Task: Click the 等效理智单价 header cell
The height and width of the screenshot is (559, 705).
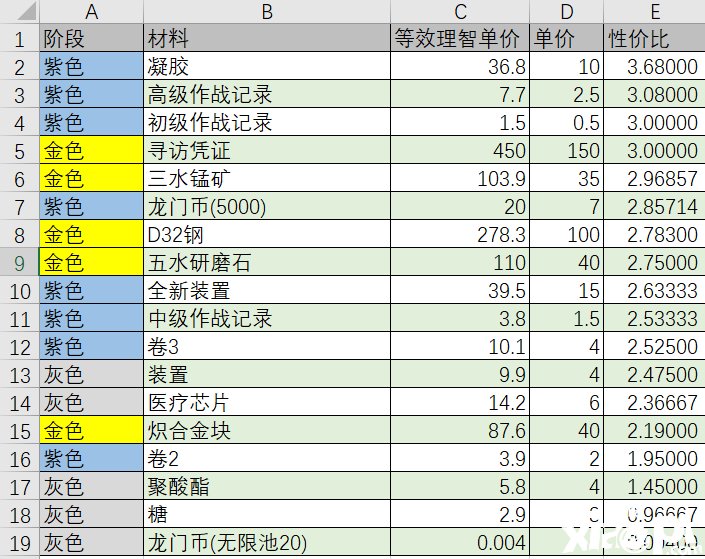Action: coord(460,38)
